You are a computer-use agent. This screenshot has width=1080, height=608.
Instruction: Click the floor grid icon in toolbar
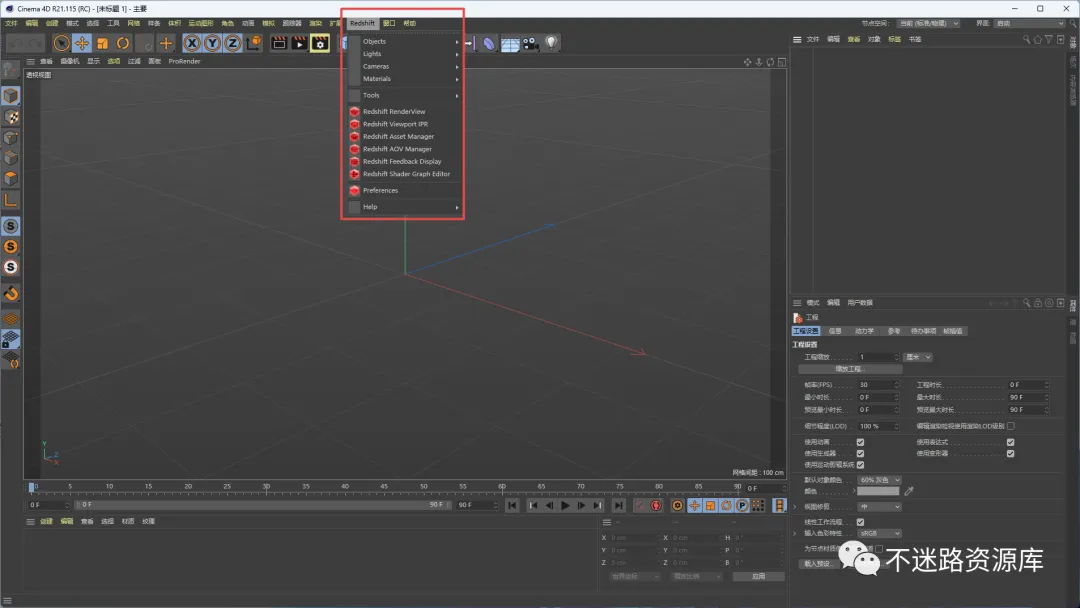point(510,44)
